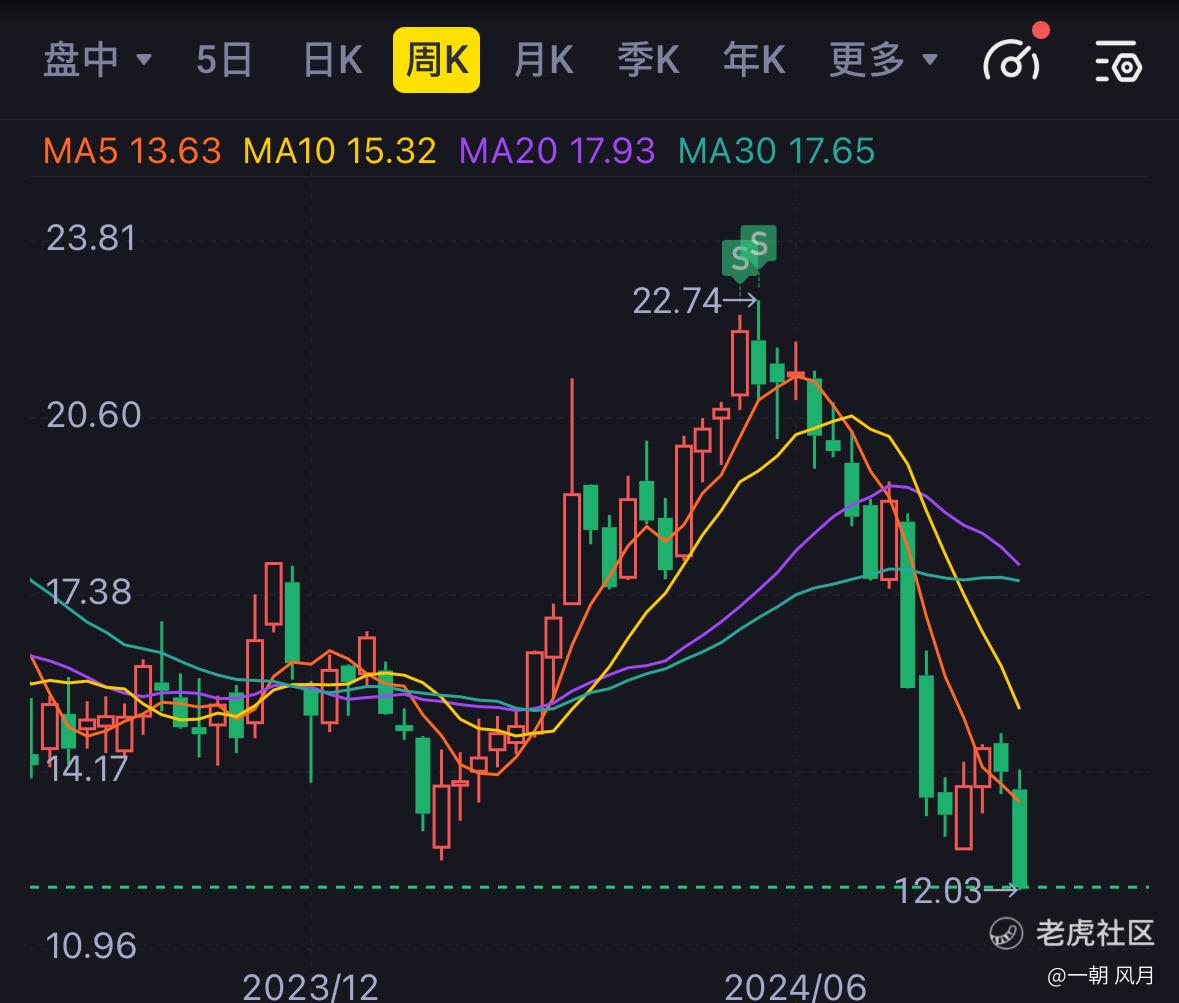
Task: Tap the latest large green candlestick at 12.03
Action: point(1020,838)
